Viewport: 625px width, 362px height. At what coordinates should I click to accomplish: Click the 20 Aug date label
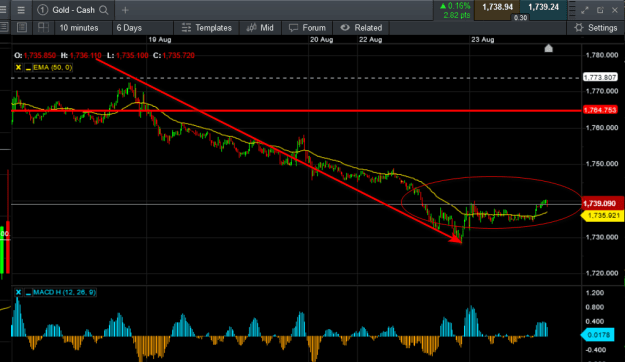pyautogui.click(x=322, y=39)
